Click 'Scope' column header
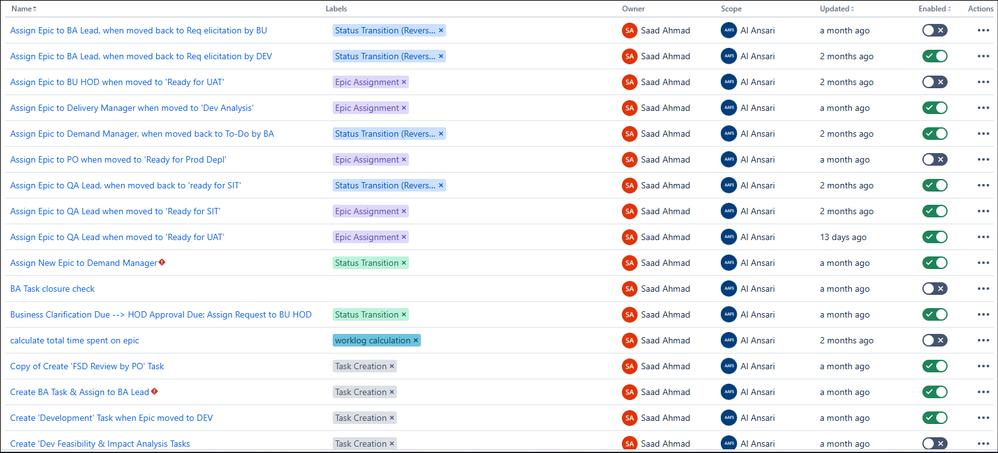The height and width of the screenshot is (453, 998). pyautogui.click(x=731, y=9)
